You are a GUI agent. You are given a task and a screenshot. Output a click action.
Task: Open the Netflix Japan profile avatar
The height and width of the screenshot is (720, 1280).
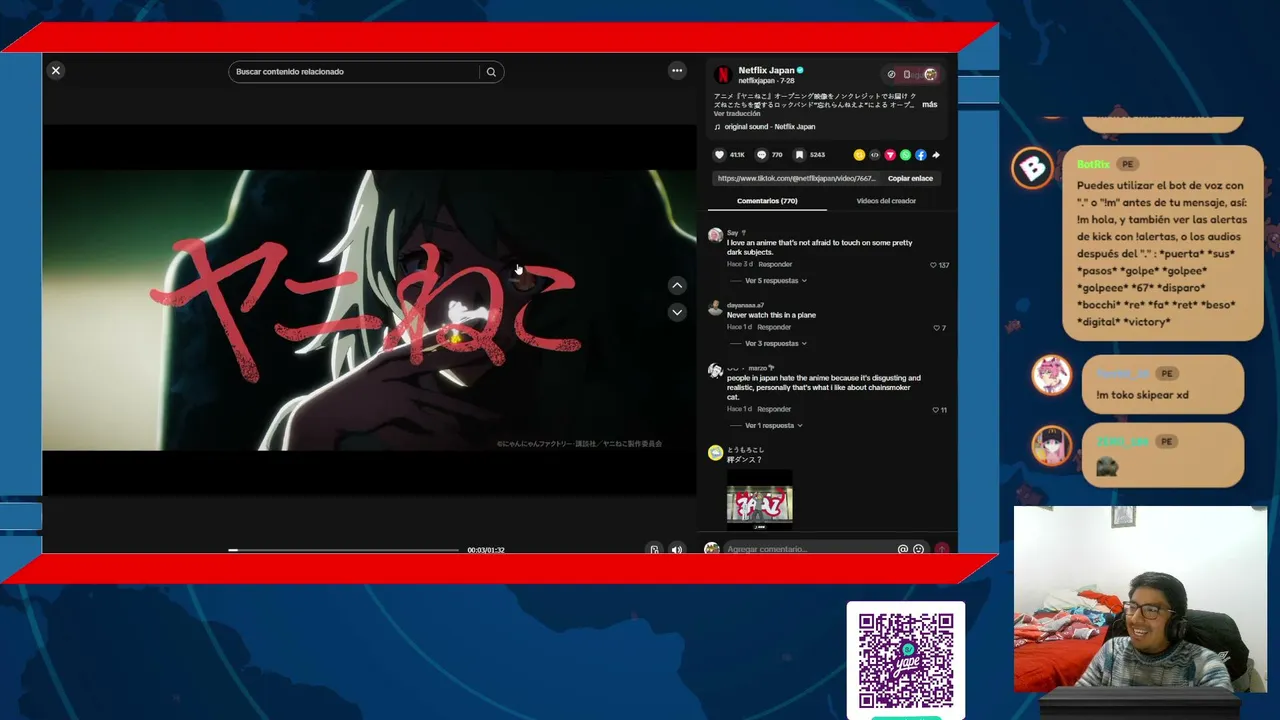pos(722,75)
